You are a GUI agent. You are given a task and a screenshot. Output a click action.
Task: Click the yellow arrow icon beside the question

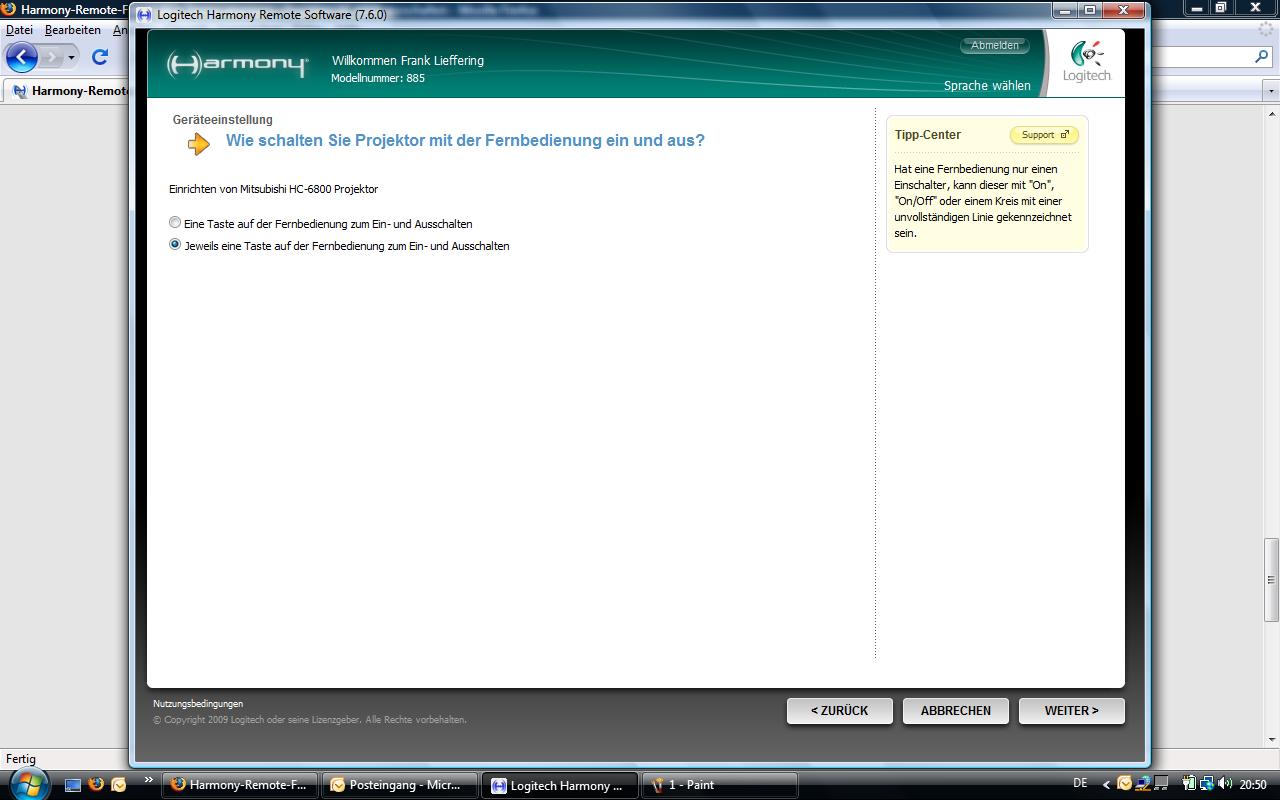pyautogui.click(x=199, y=144)
